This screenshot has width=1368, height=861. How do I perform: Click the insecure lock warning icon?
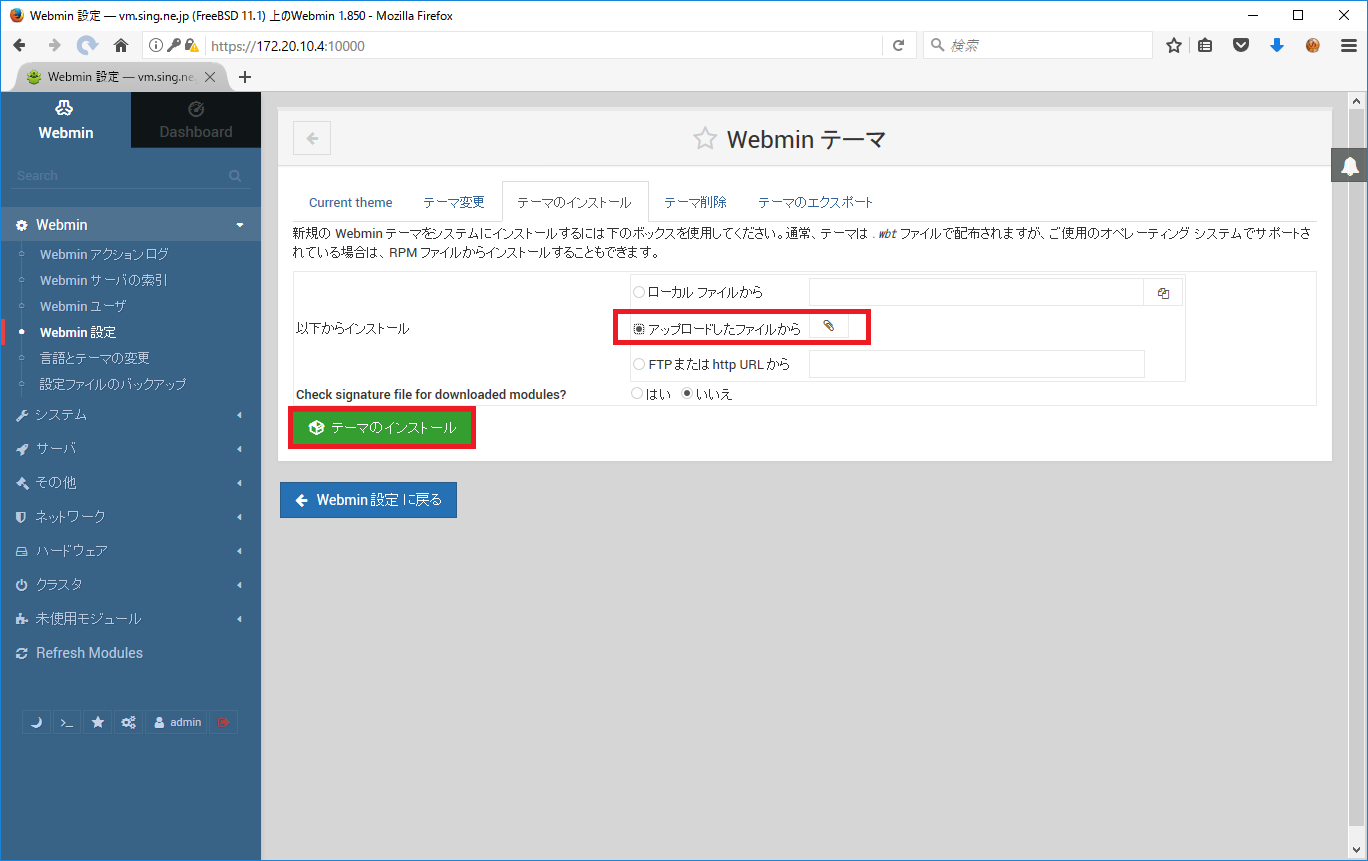pyautogui.click(x=192, y=45)
